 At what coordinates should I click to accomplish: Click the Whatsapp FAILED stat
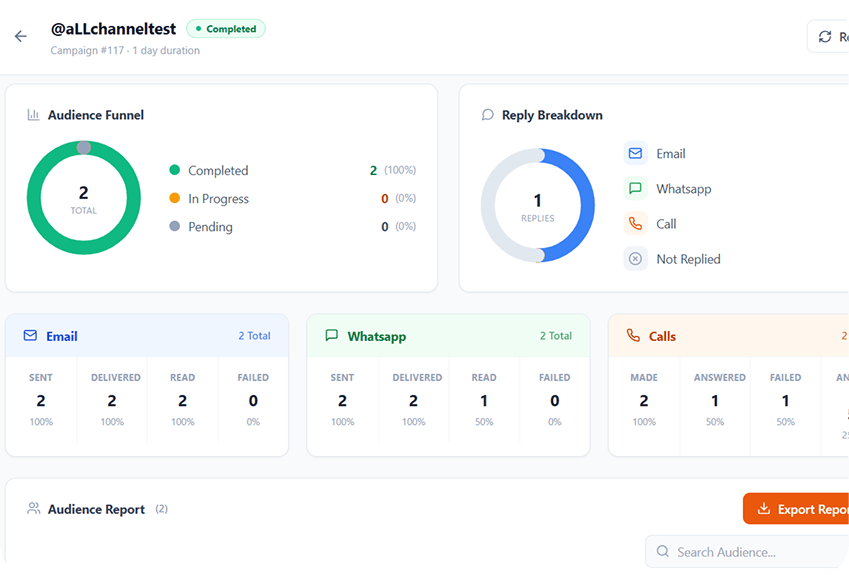(x=554, y=400)
